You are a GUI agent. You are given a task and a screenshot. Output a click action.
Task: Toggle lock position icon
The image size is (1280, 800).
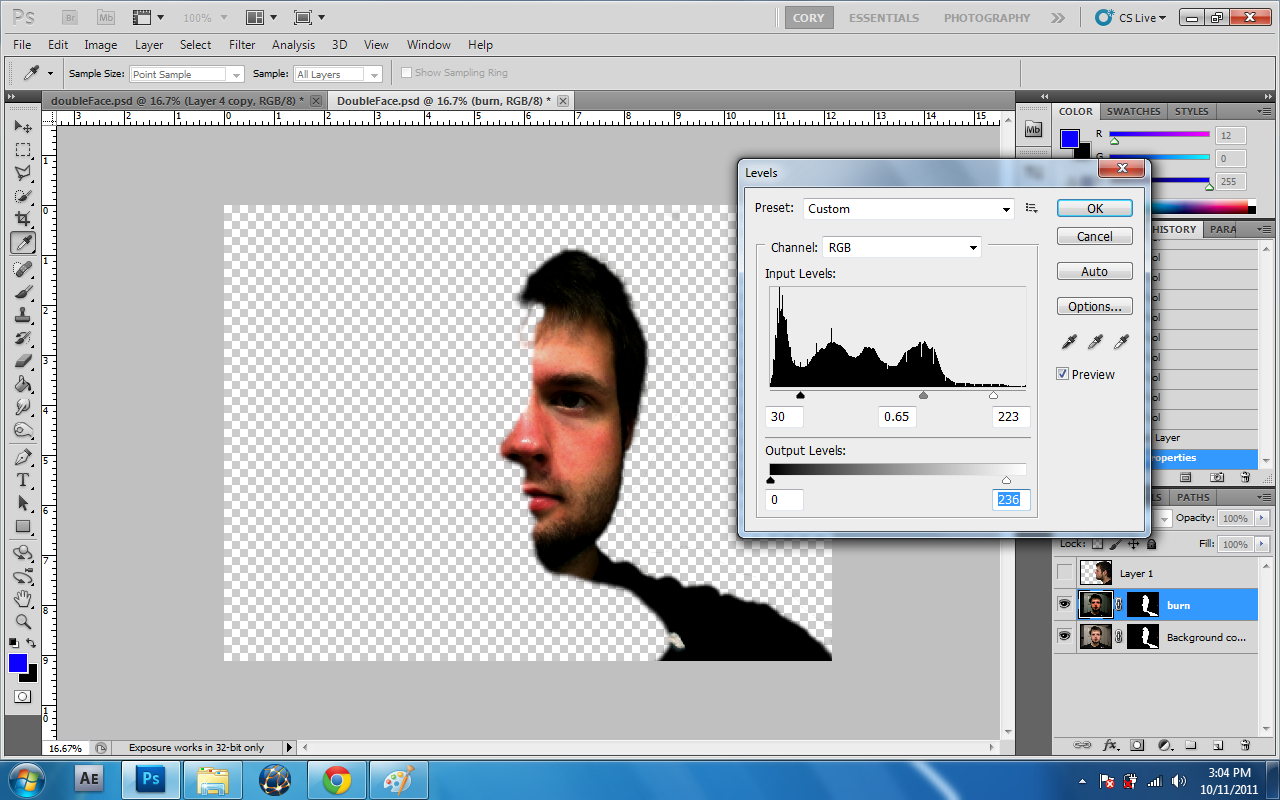click(x=1133, y=544)
